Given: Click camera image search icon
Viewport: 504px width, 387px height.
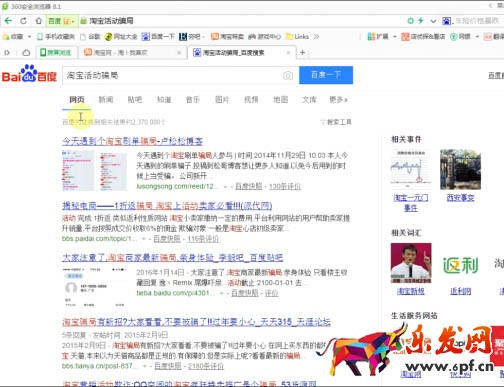Looking at the screenshot, I should point(288,76).
